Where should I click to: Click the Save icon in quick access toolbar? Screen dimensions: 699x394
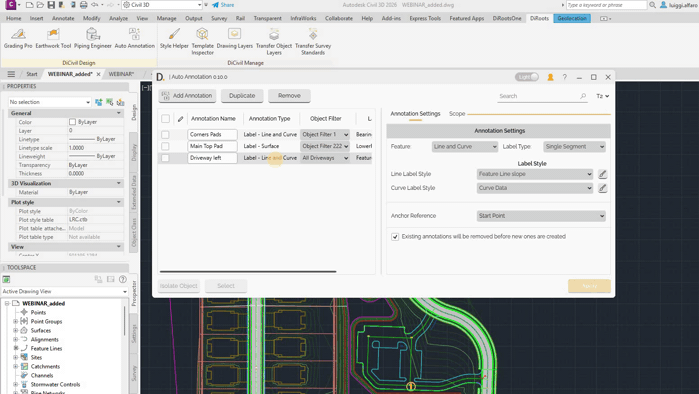click(x=51, y=5)
